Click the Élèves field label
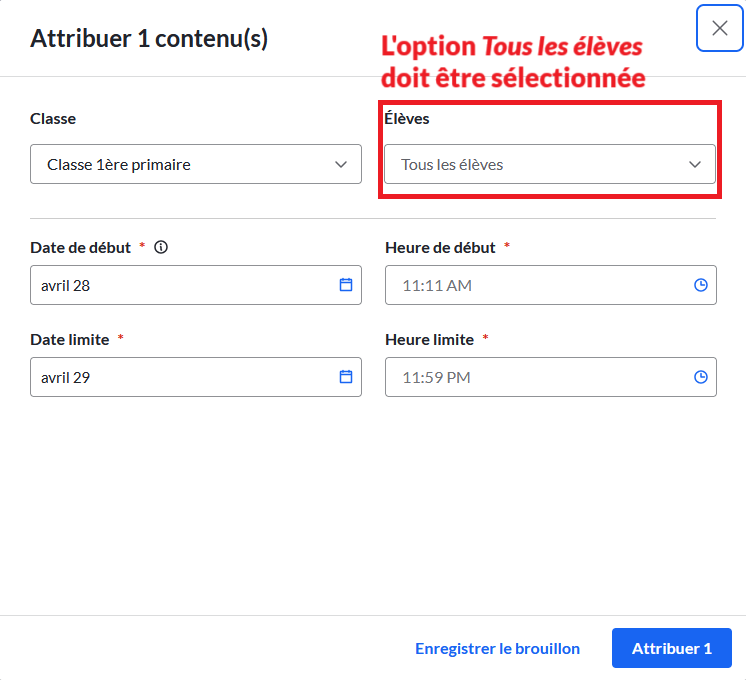 [407, 118]
